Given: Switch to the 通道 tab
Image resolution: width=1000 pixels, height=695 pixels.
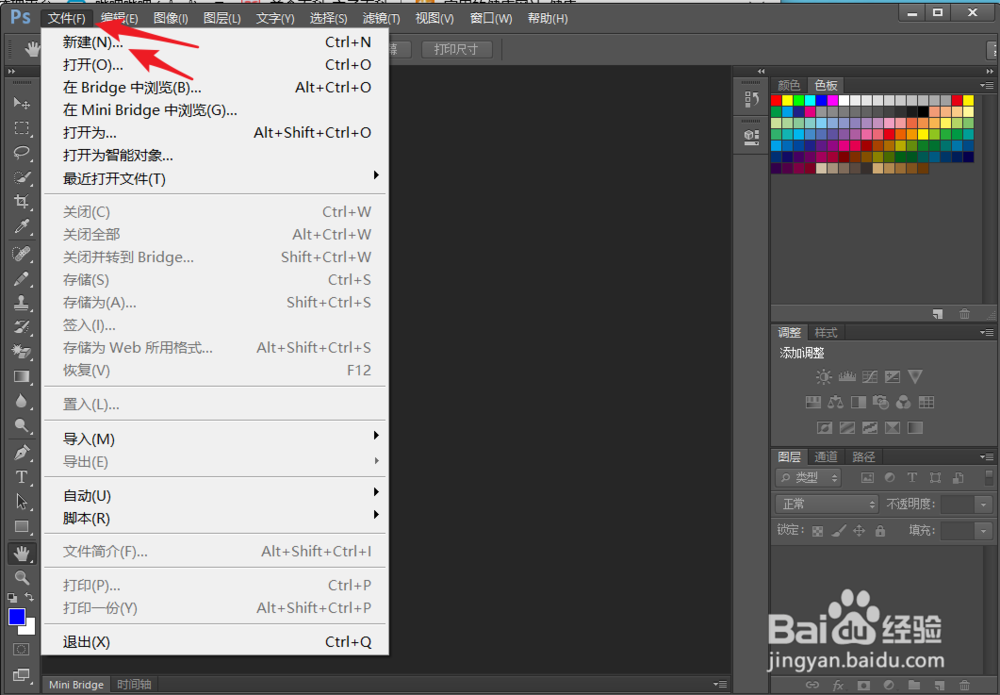Looking at the screenshot, I should (x=826, y=457).
